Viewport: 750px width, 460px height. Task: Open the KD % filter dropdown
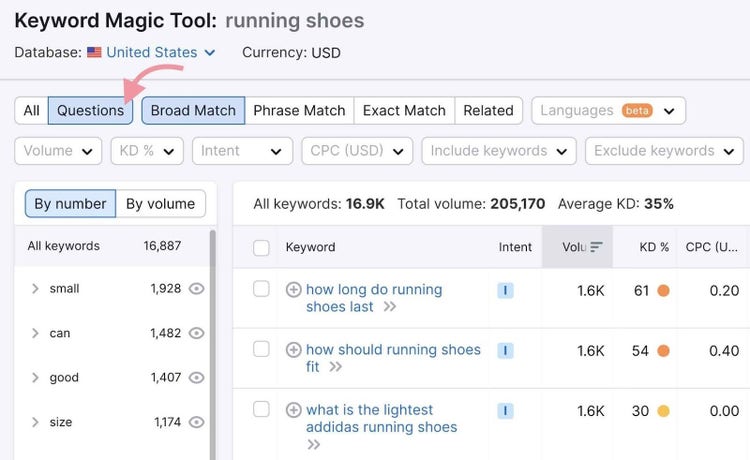coord(147,151)
